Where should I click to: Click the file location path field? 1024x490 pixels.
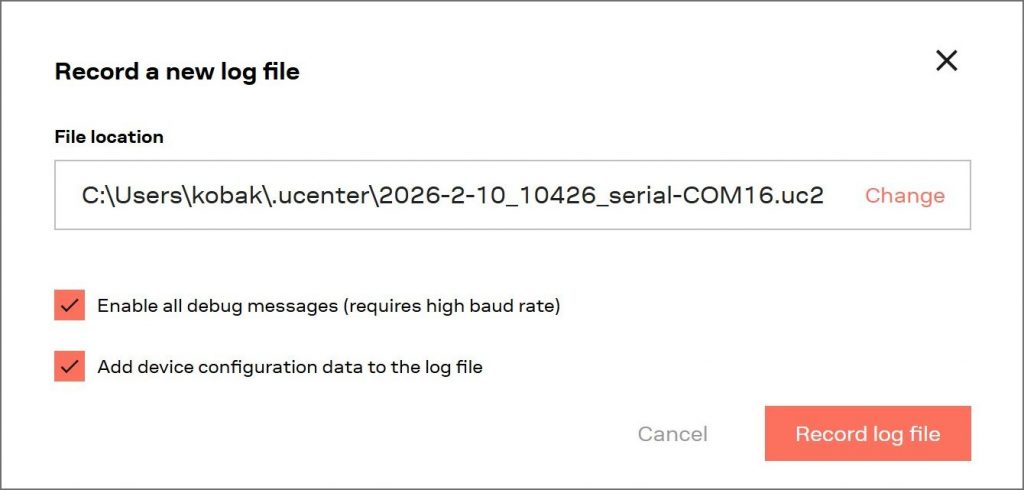coord(452,196)
